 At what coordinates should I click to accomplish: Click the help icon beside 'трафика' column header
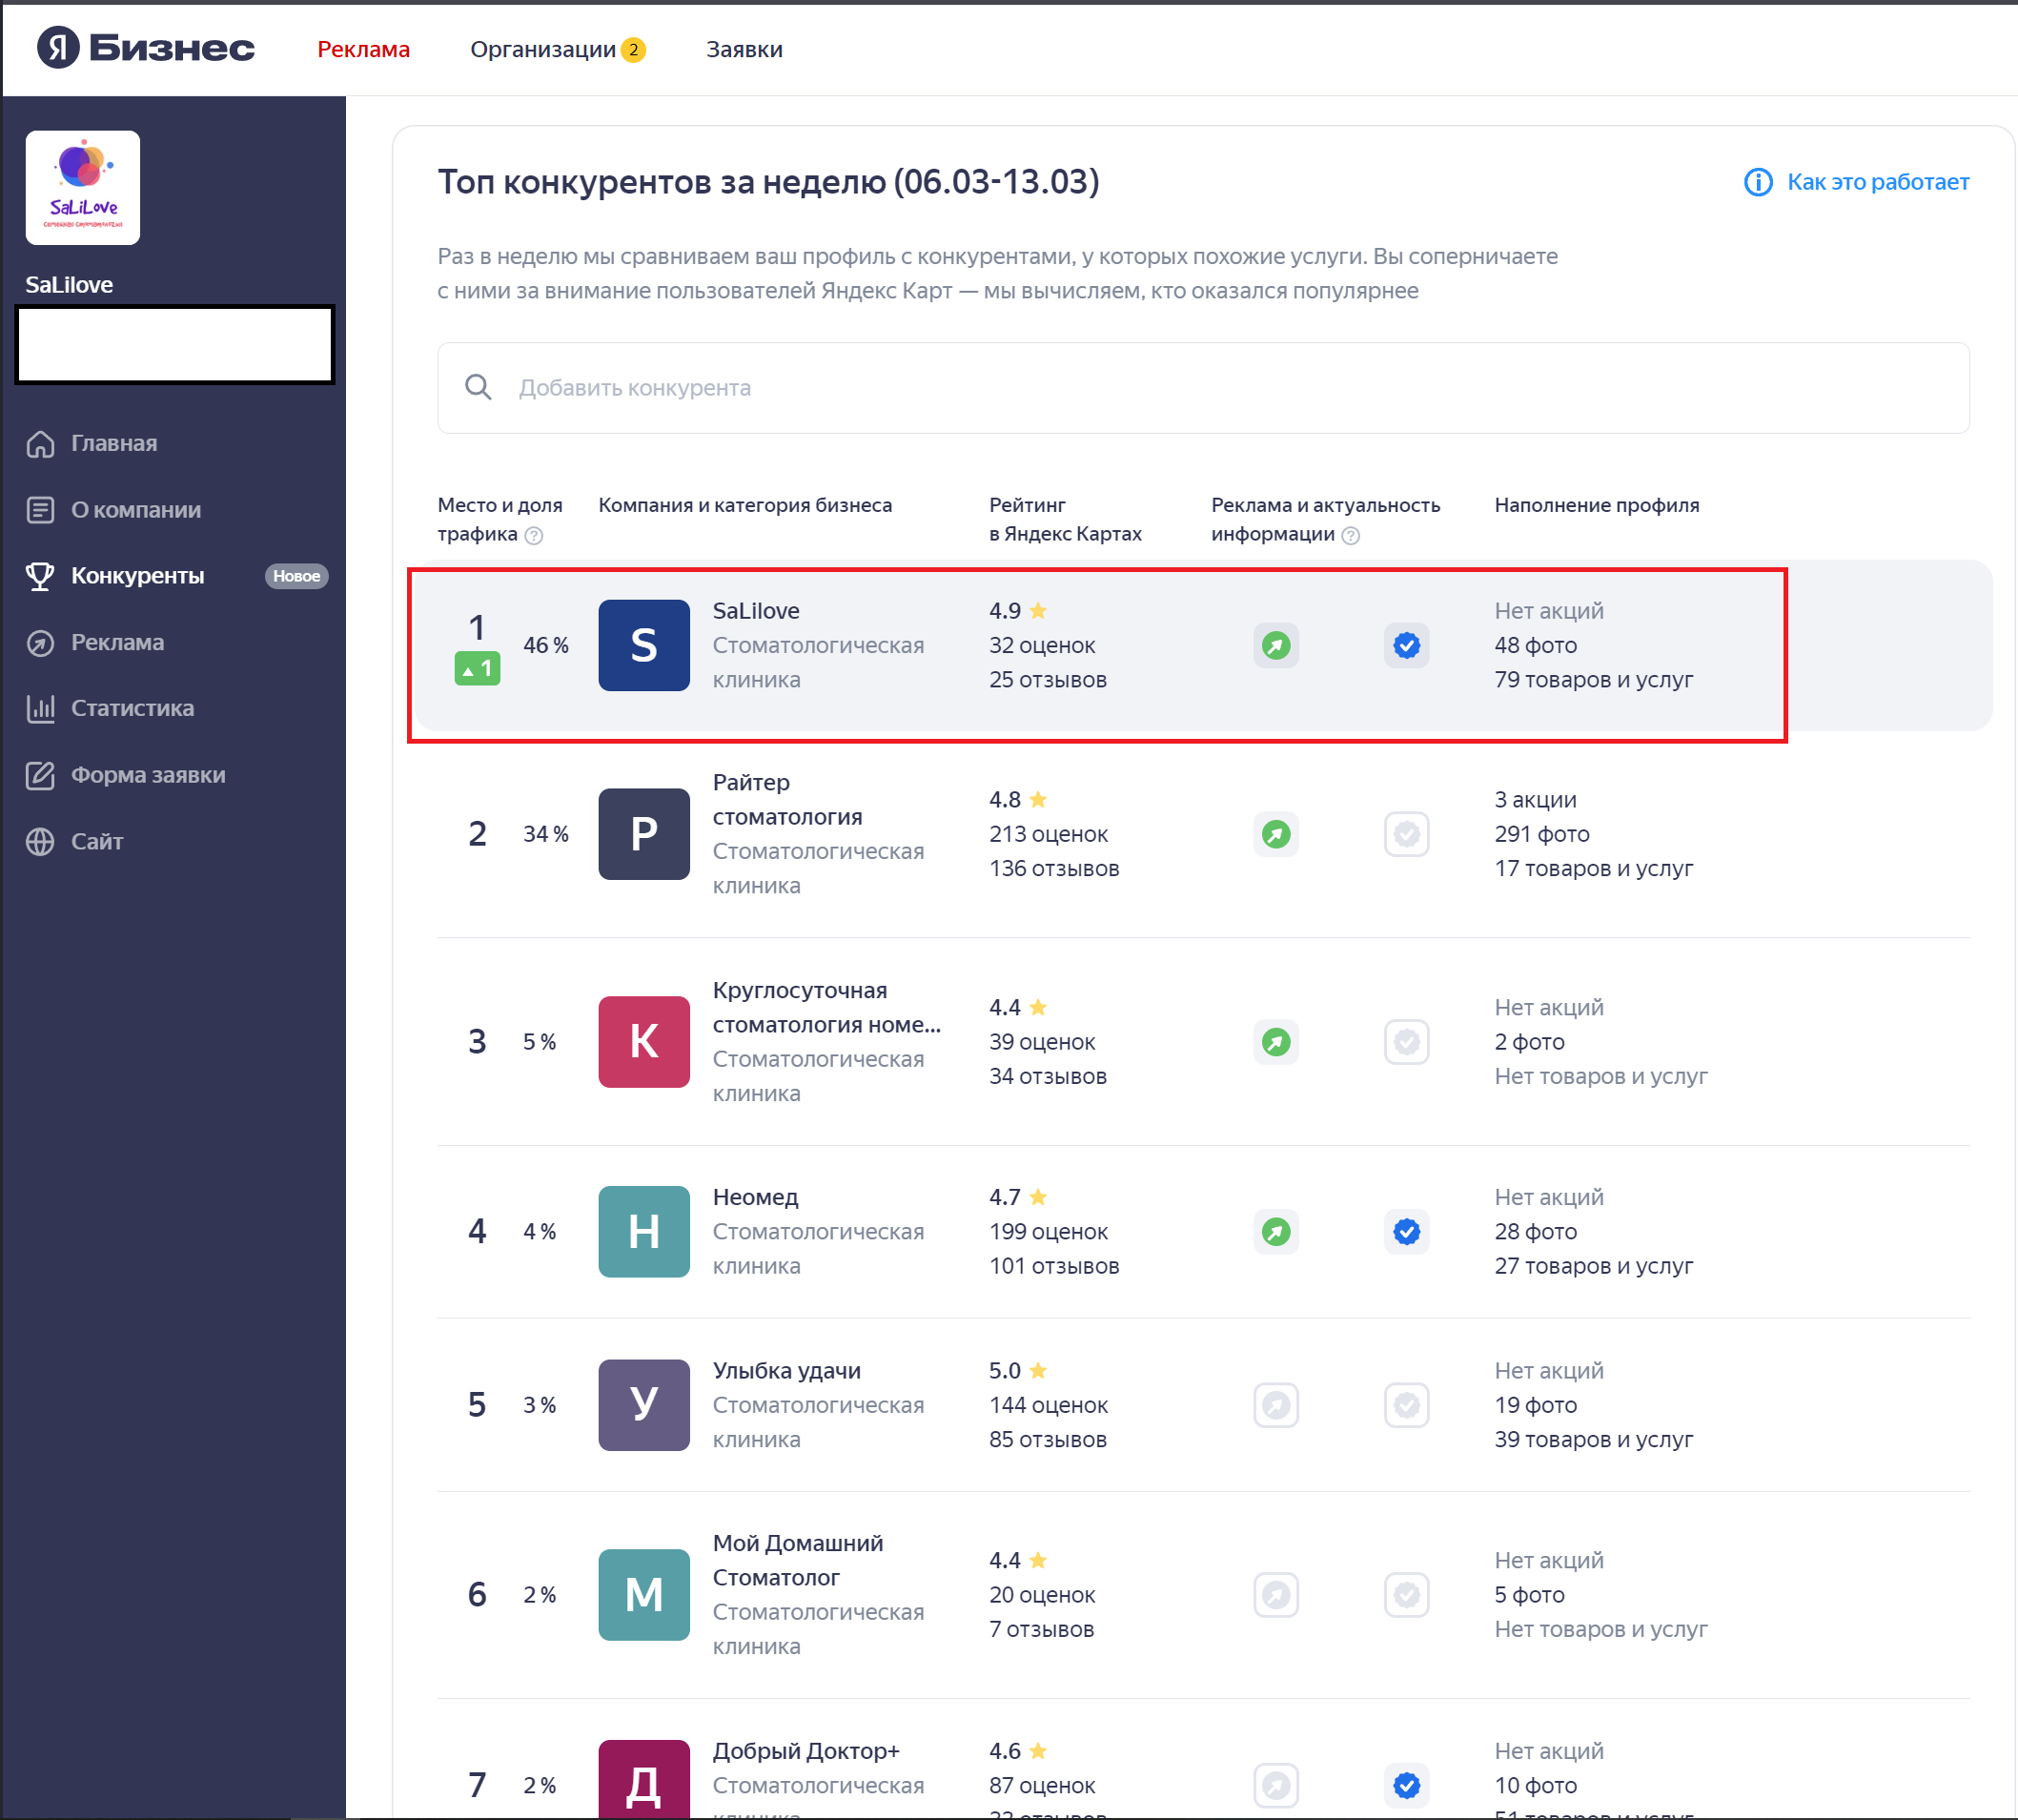click(x=534, y=535)
